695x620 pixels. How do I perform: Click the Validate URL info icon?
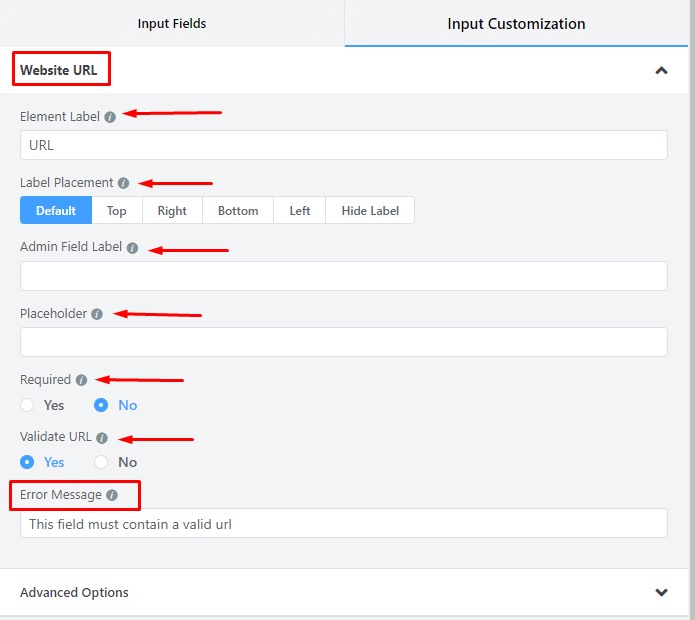(x=102, y=438)
